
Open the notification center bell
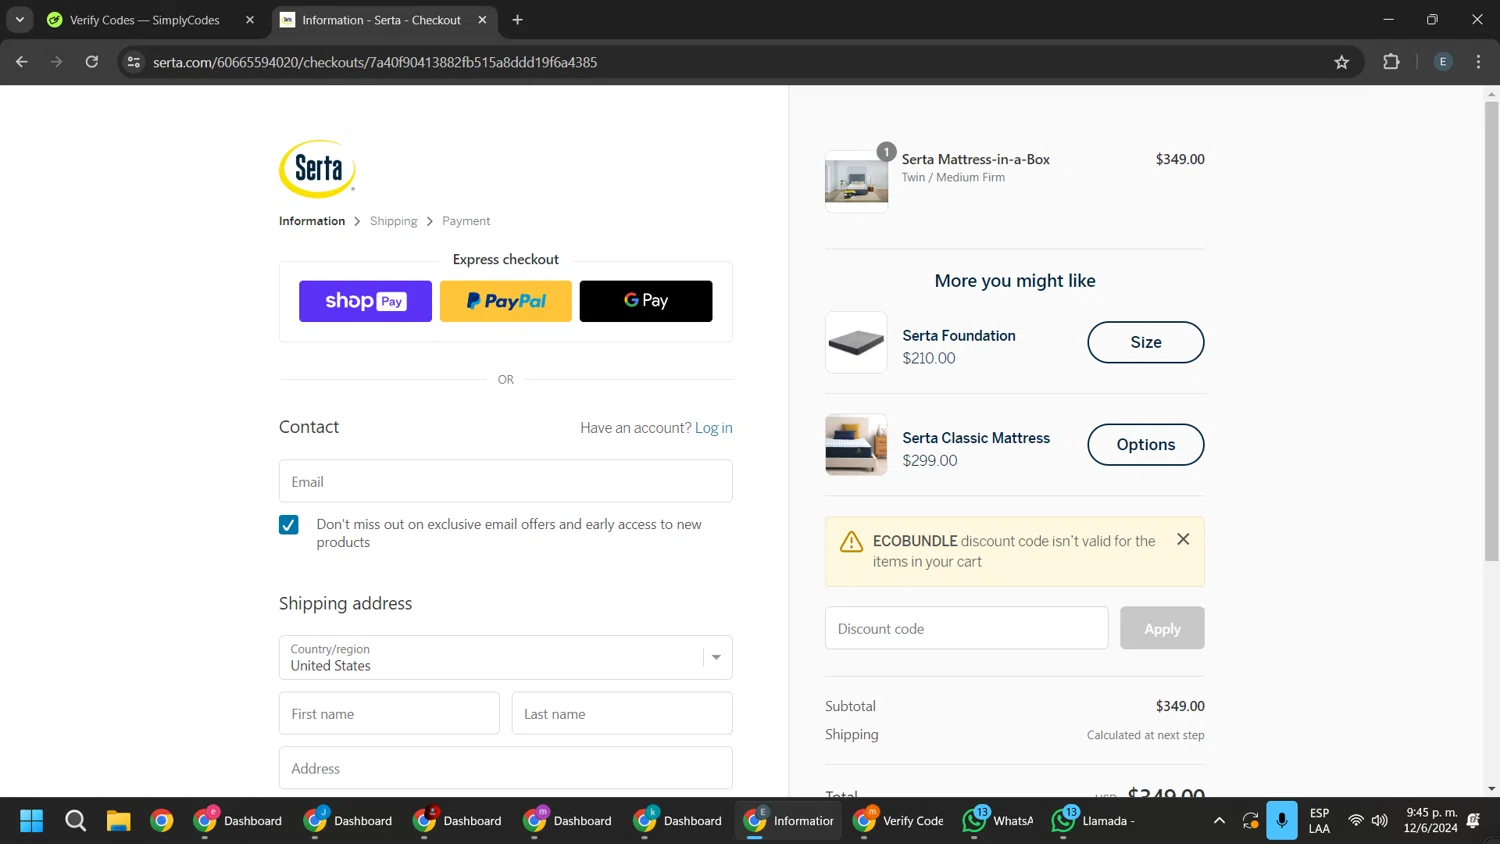coord(1473,821)
